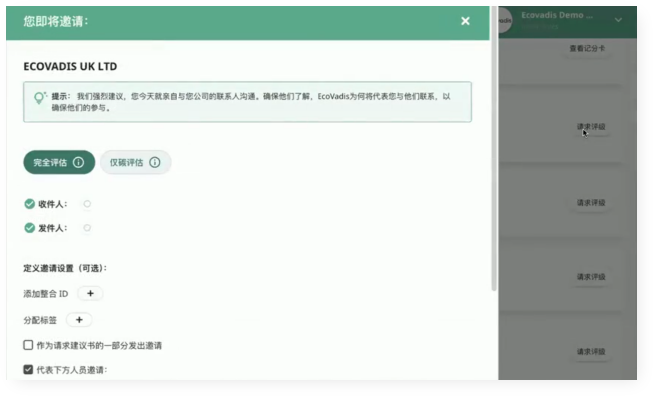Click plus icon beside 添加整合 ID
Viewport: 653px width, 396px height.
pos(90,294)
